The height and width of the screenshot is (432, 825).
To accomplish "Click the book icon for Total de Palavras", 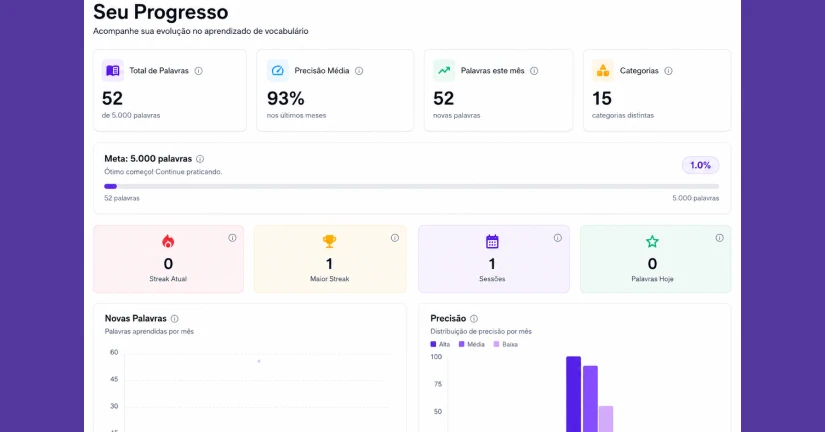I will [x=113, y=71].
